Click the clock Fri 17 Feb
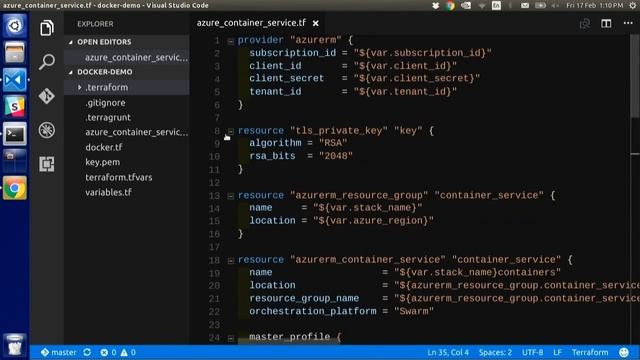 coord(595,5)
